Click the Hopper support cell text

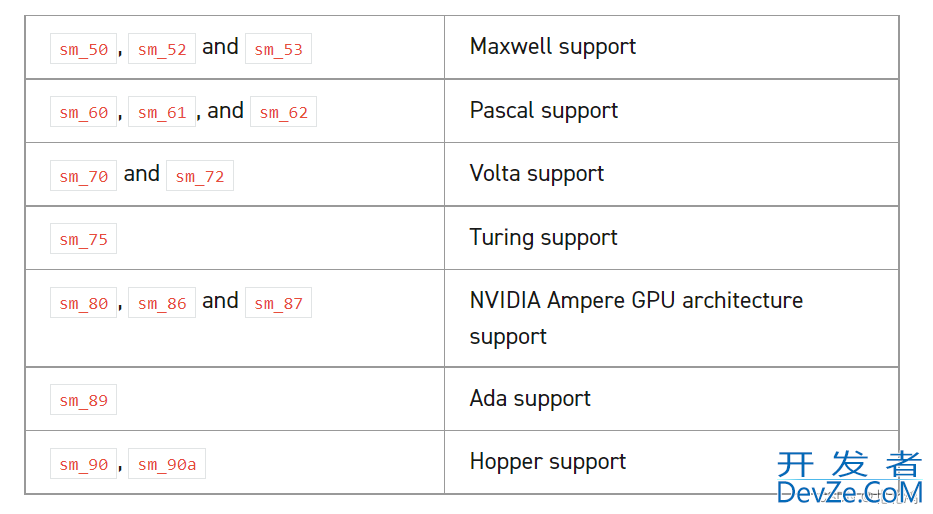click(547, 462)
